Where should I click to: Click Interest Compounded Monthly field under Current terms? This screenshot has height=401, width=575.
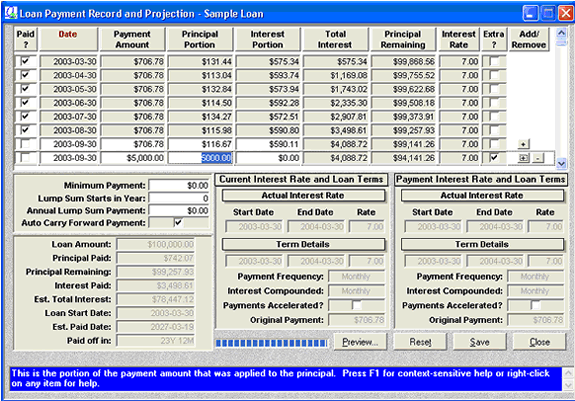[x=356, y=291]
